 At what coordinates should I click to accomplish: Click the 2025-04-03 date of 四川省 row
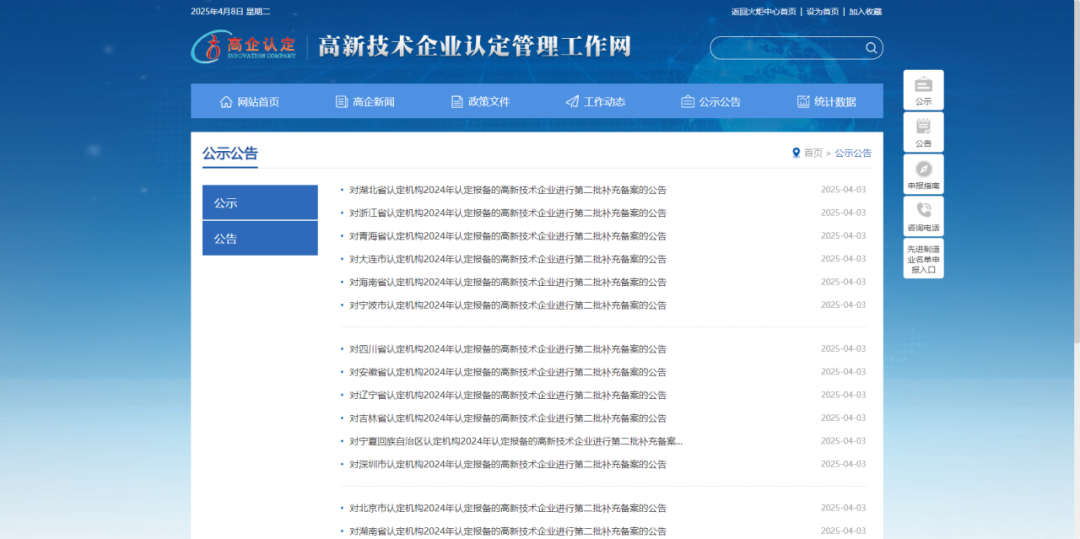[x=843, y=349]
